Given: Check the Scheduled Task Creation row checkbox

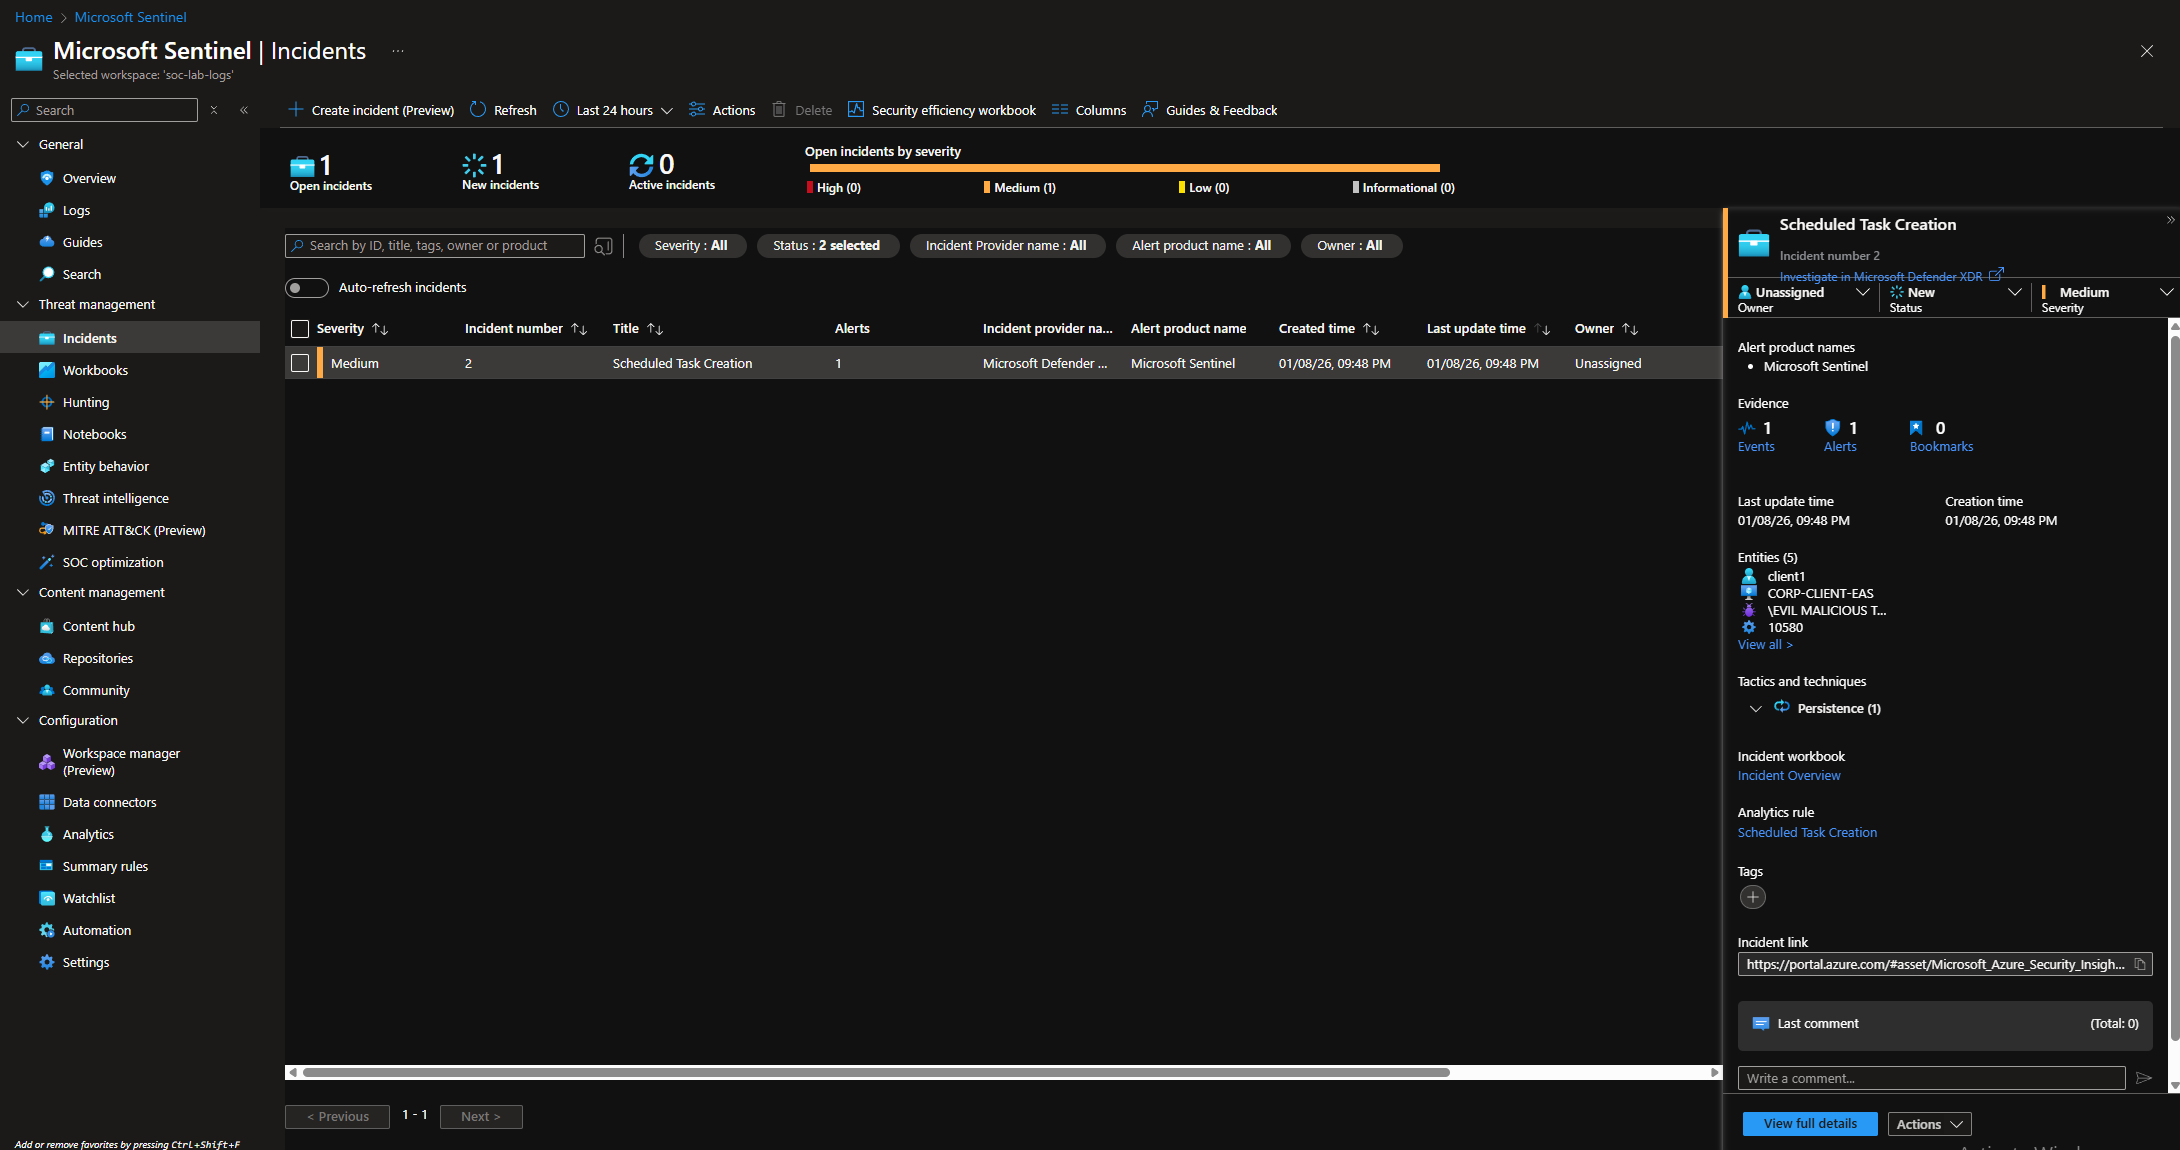Looking at the screenshot, I should pyautogui.click(x=300, y=363).
